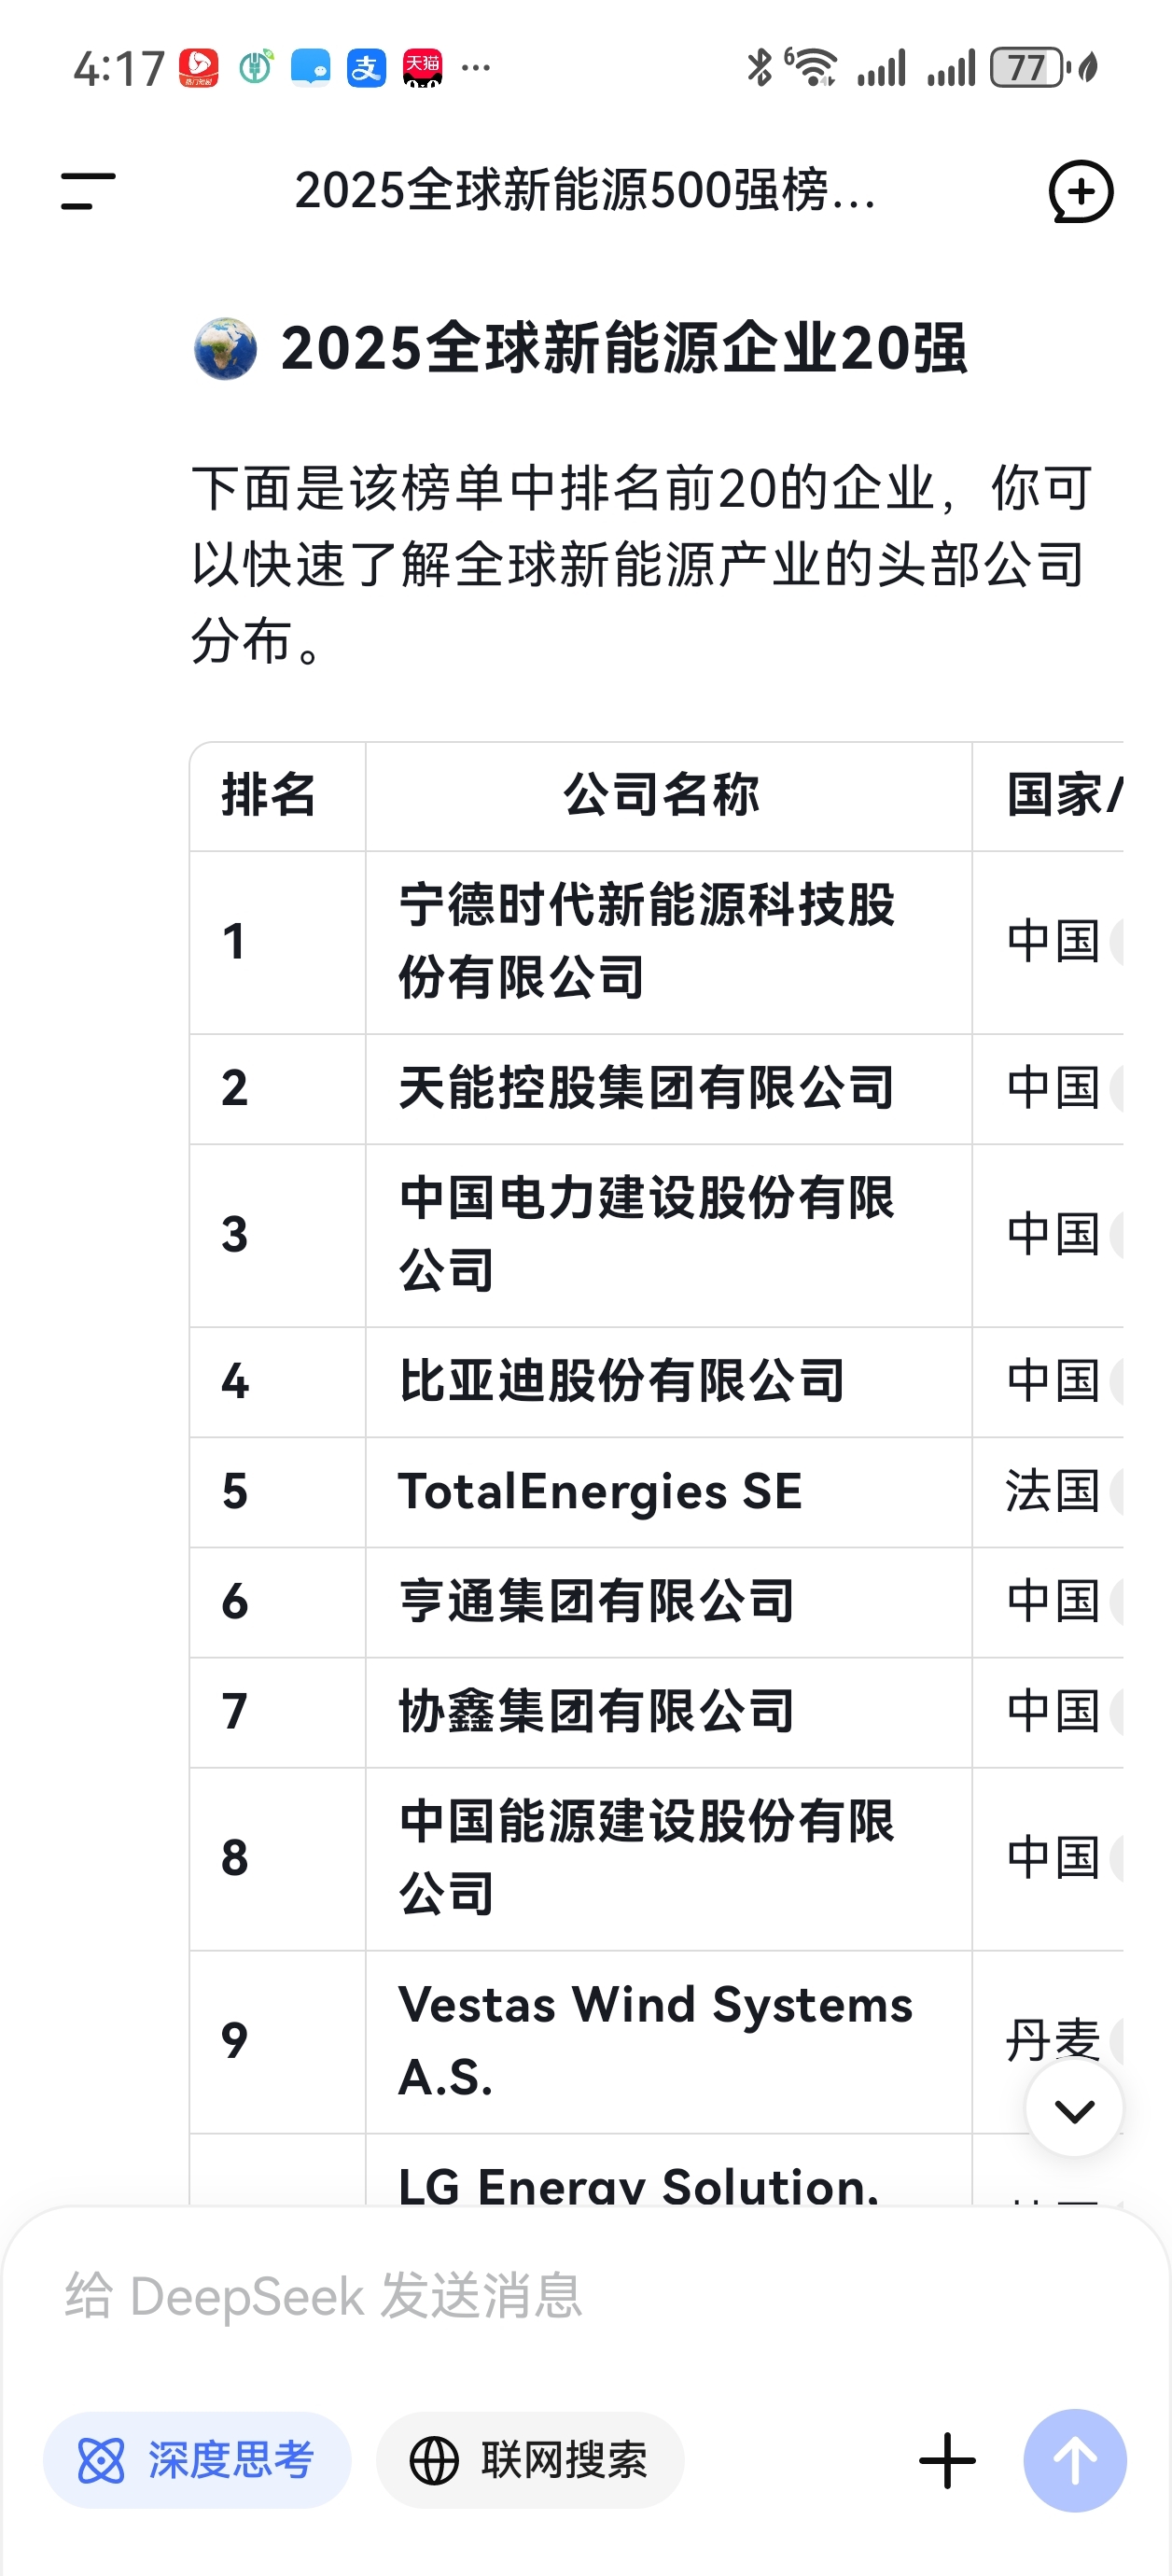The height and width of the screenshot is (2576, 1172).
Task: Tap the scroll-to-bottom chevron button
Action: pyautogui.click(x=1074, y=2110)
